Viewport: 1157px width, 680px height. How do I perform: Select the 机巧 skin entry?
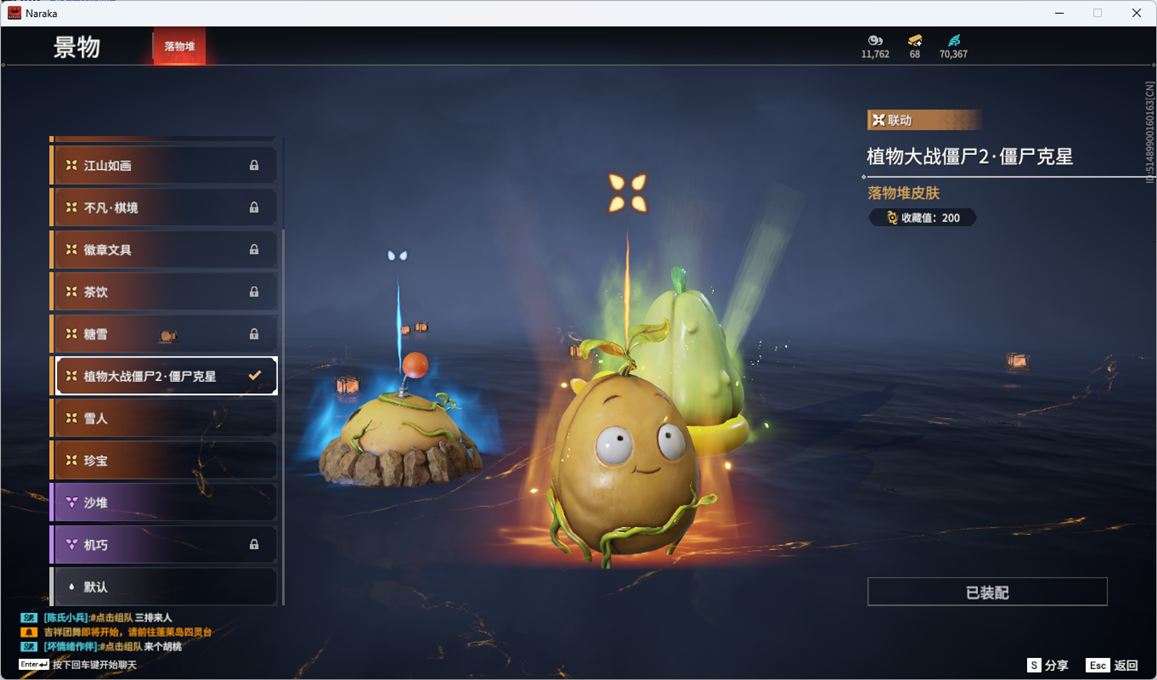coord(163,544)
